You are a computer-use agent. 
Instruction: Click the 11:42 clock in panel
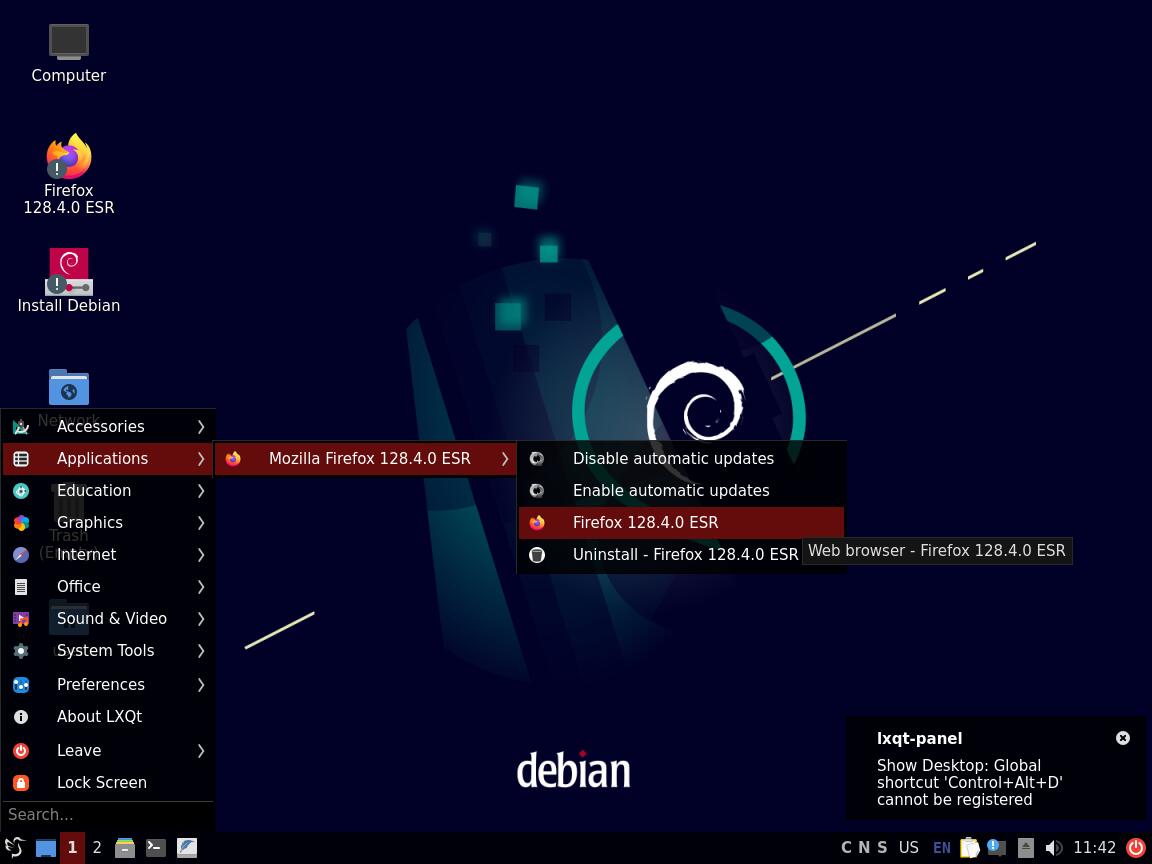click(x=1094, y=848)
